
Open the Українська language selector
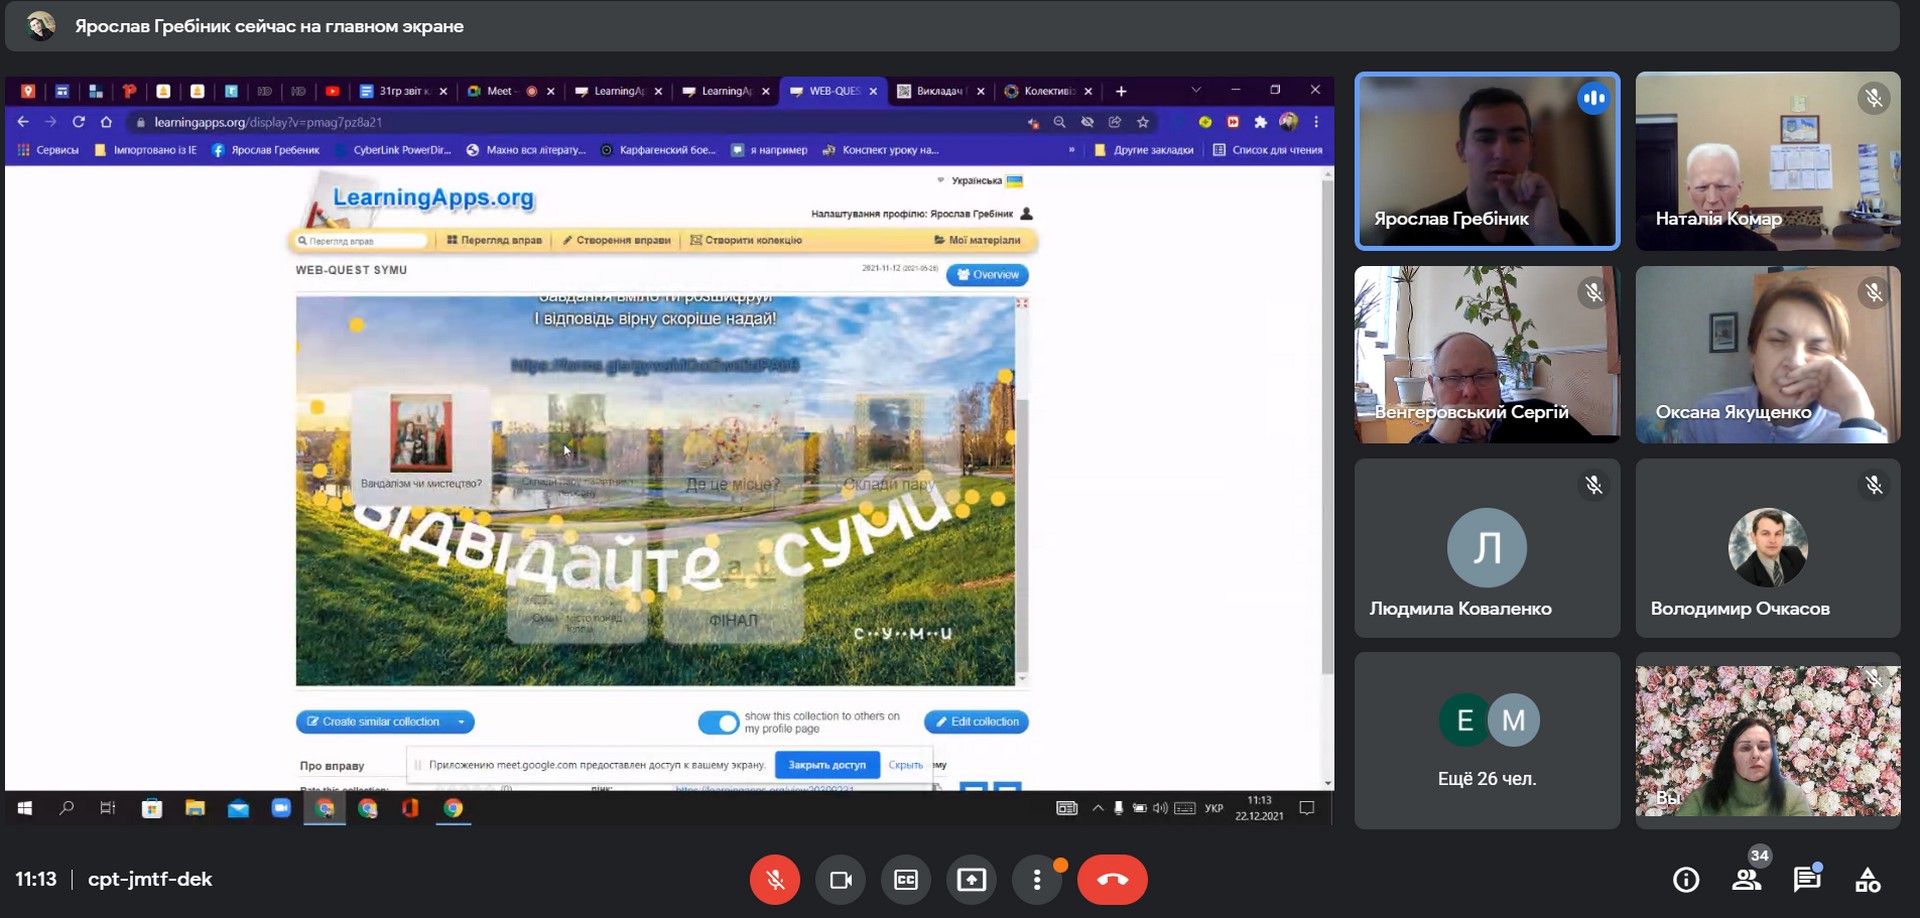pos(980,181)
